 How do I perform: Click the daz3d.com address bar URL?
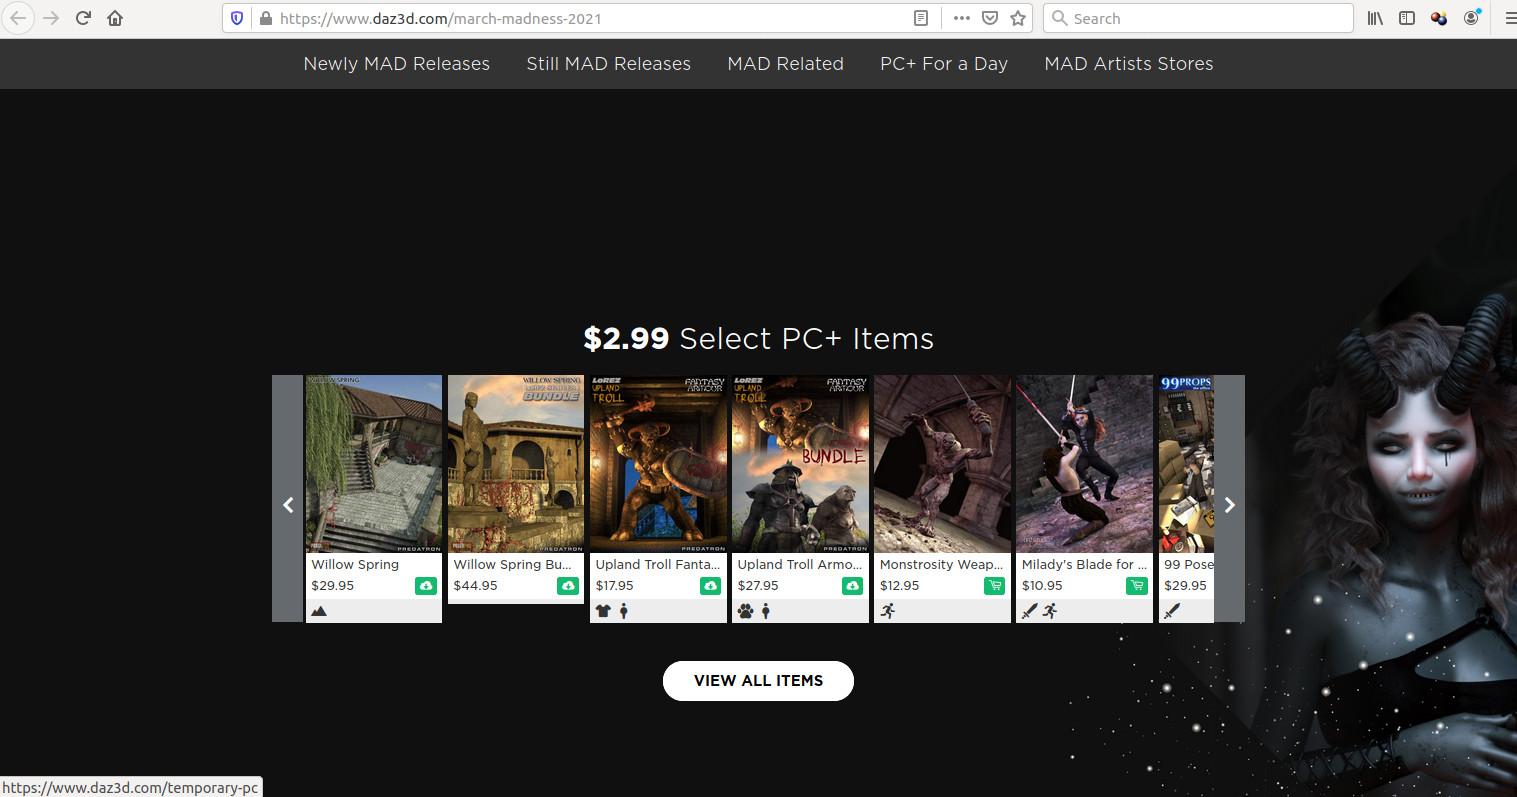(441, 18)
